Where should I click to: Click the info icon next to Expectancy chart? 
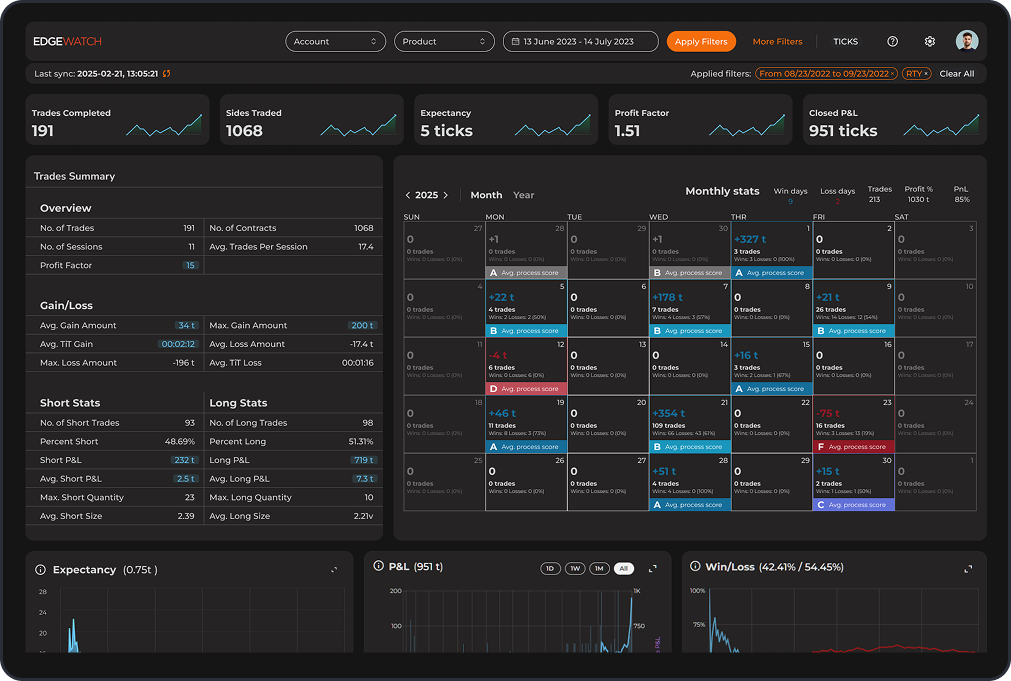pos(41,570)
